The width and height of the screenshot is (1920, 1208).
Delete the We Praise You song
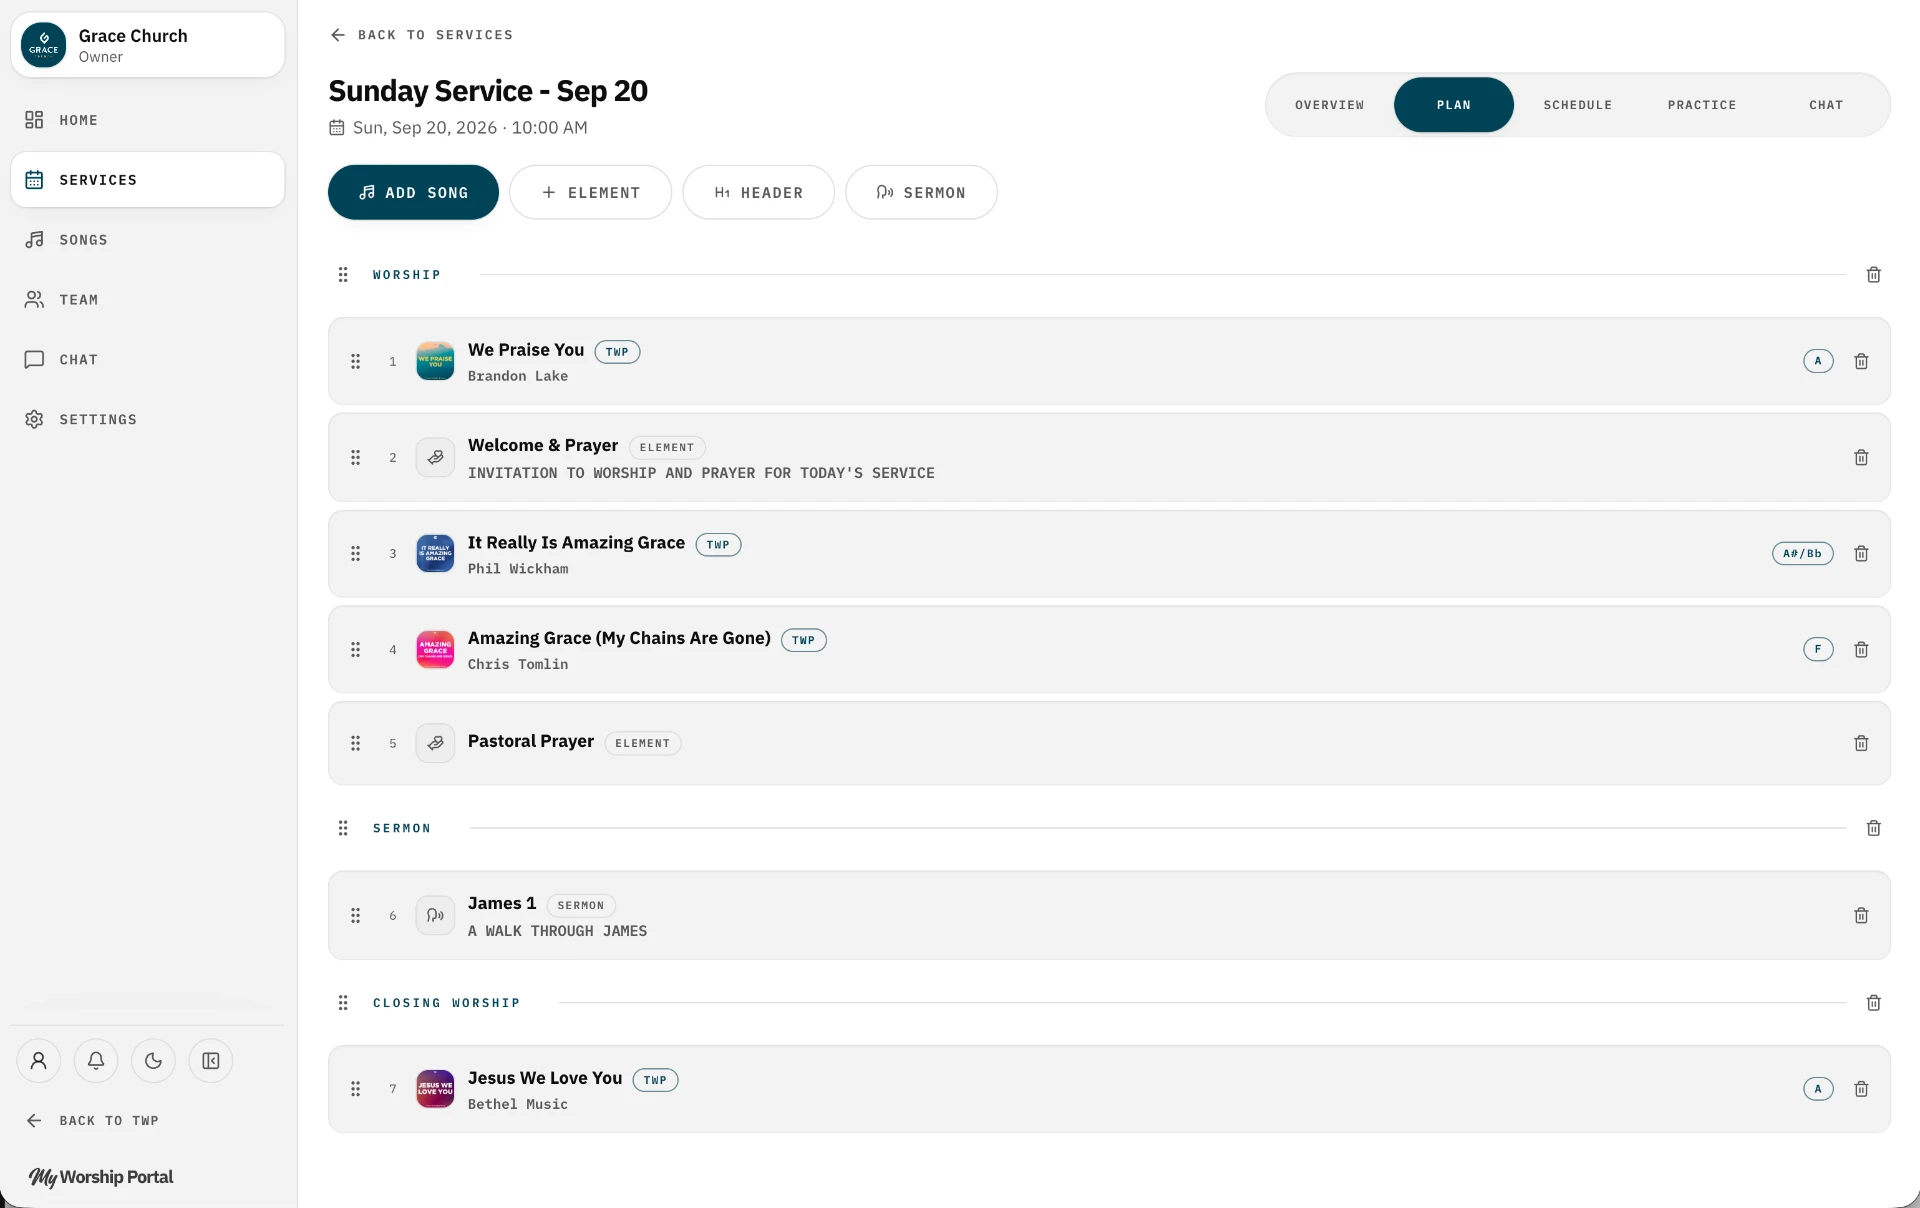(1861, 361)
